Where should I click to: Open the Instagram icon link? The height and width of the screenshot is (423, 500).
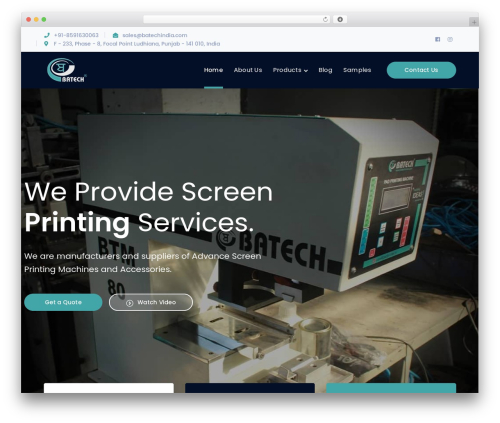(450, 39)
